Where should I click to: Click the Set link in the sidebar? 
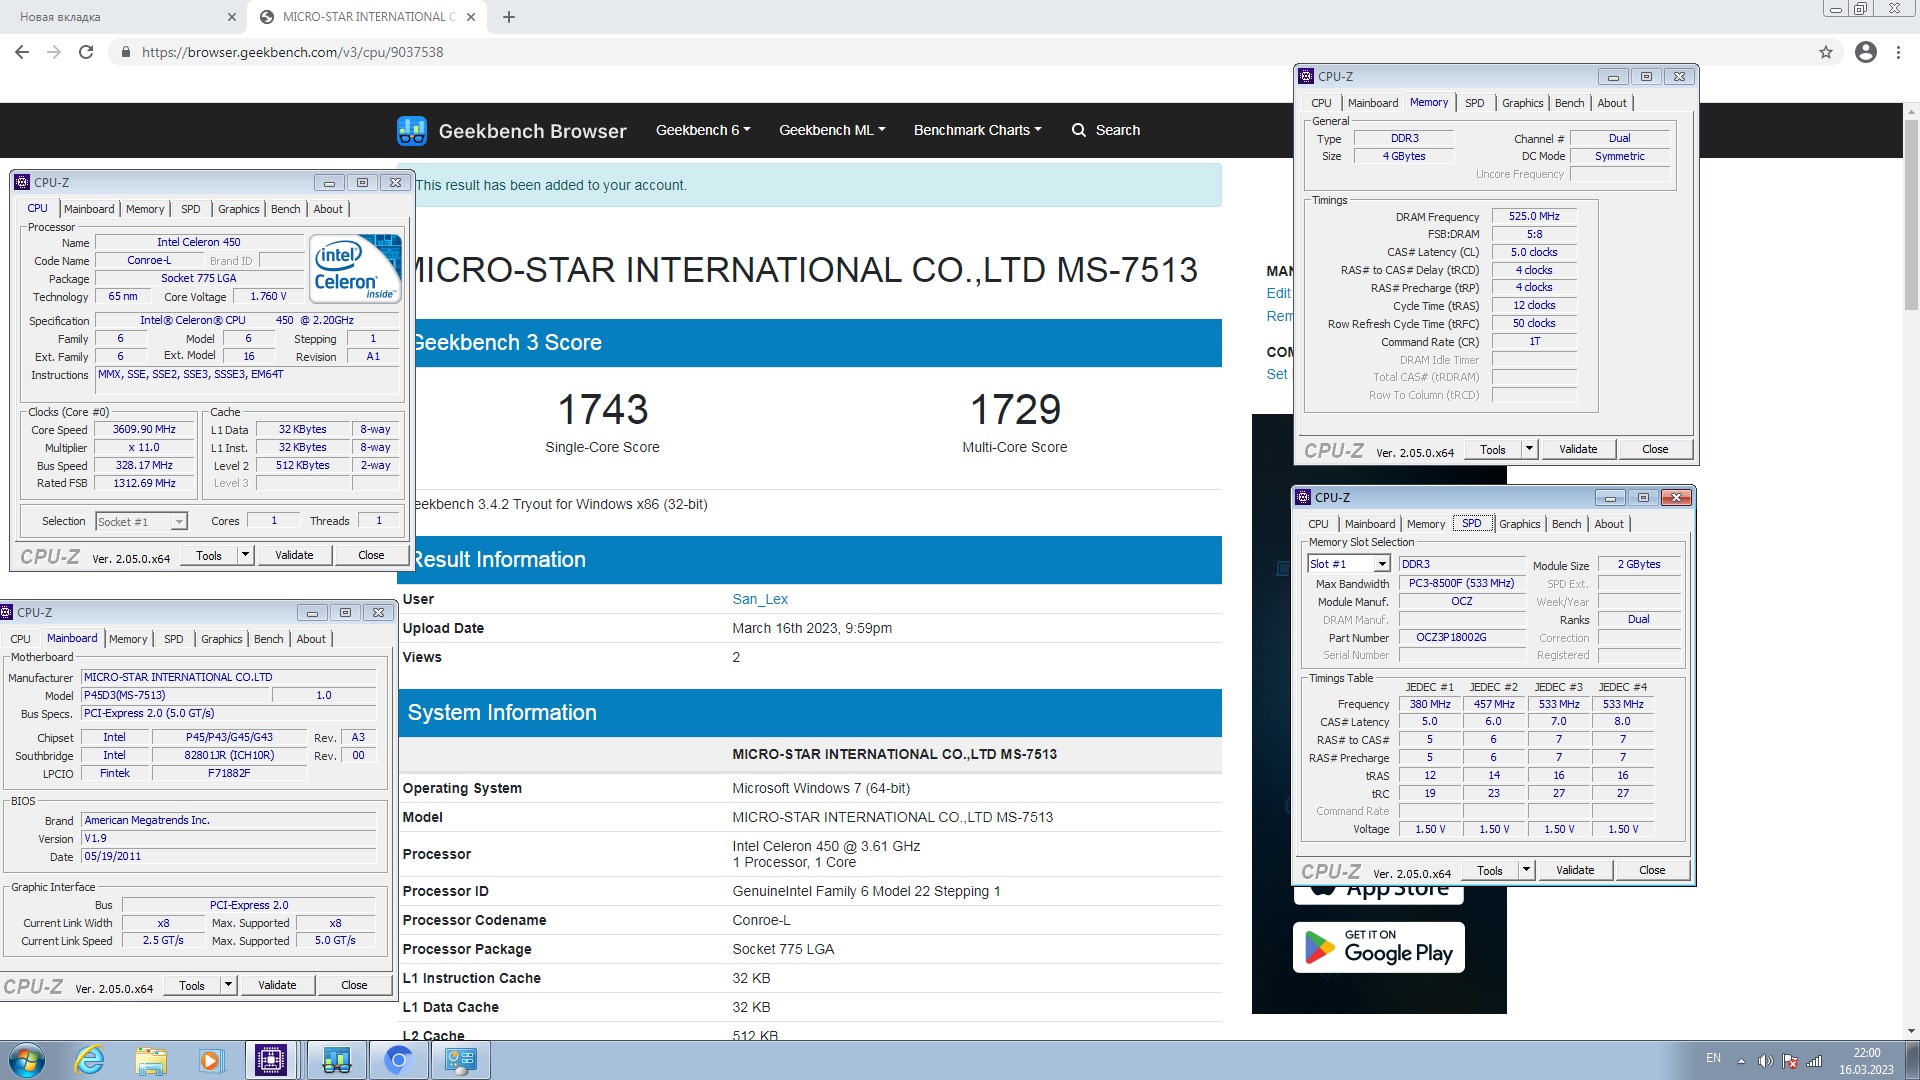coord(1277,374)
